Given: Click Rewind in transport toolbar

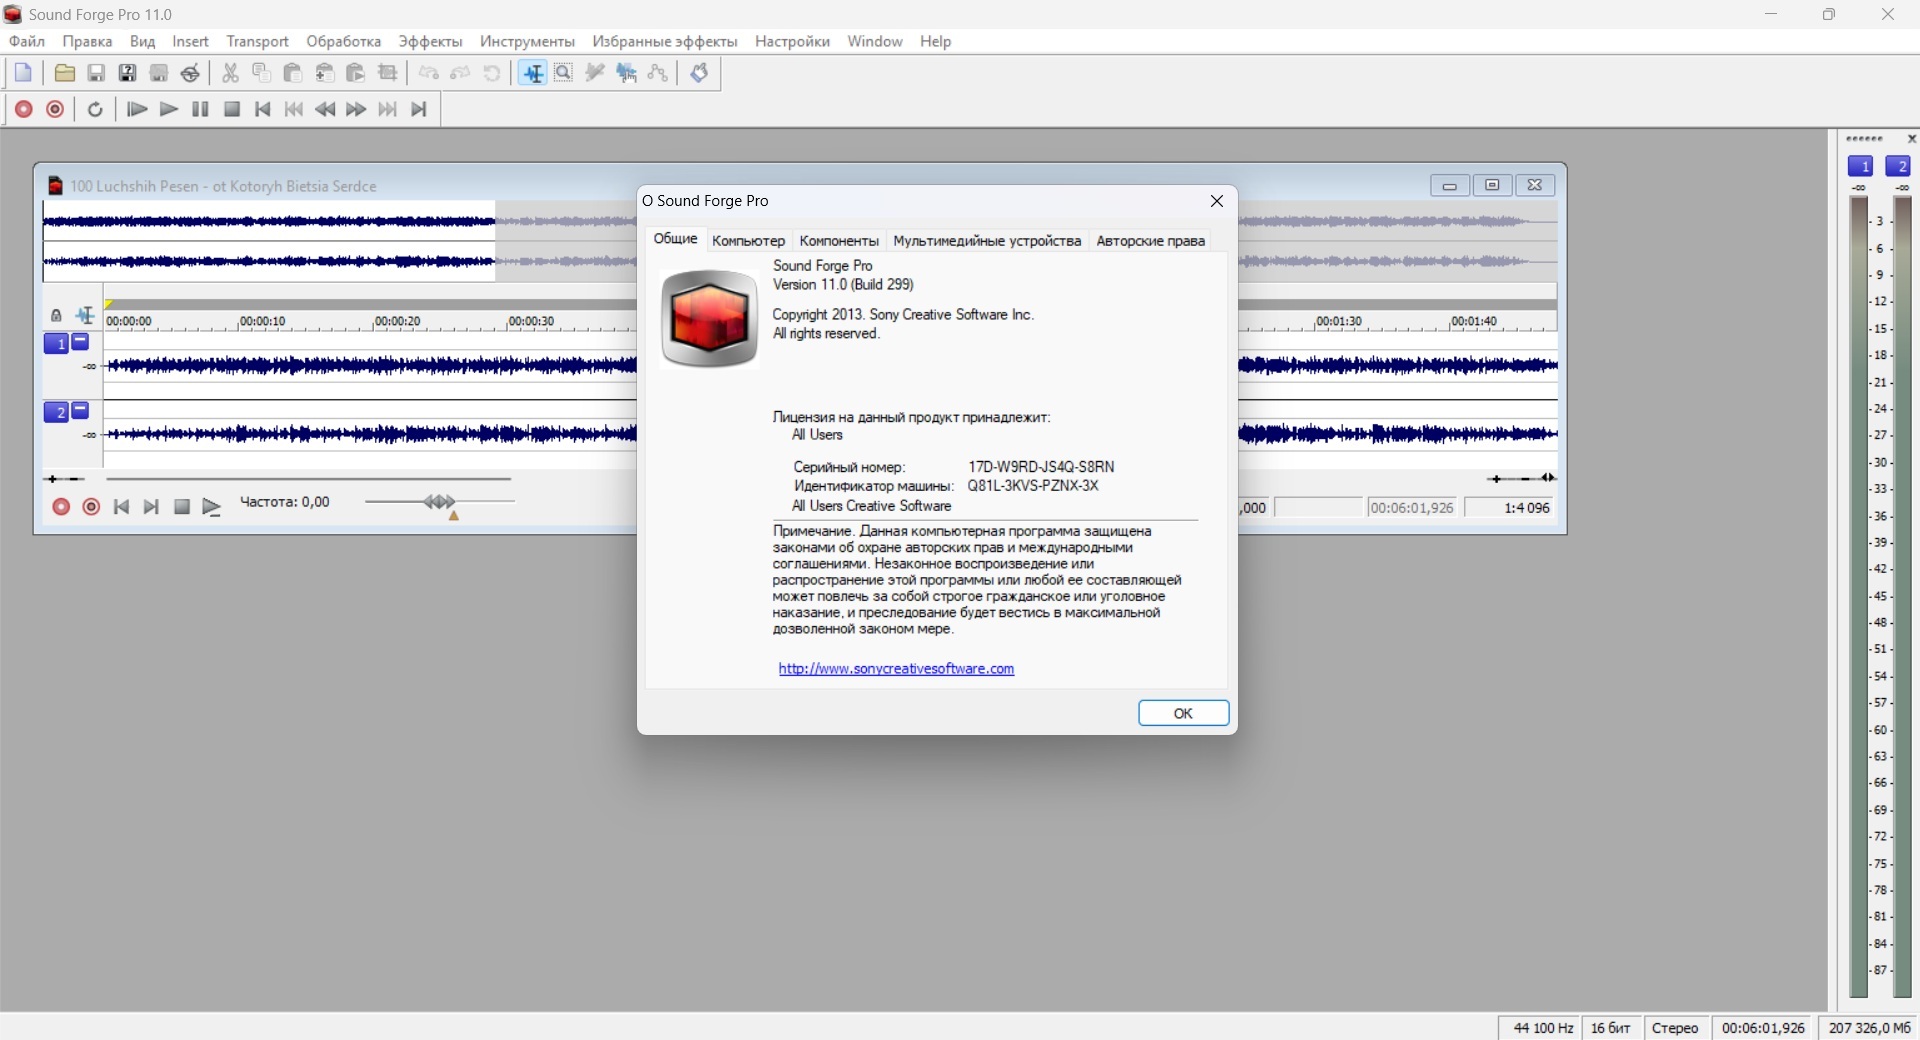Looking at the screenshot, I should click(x=325, y=110).
